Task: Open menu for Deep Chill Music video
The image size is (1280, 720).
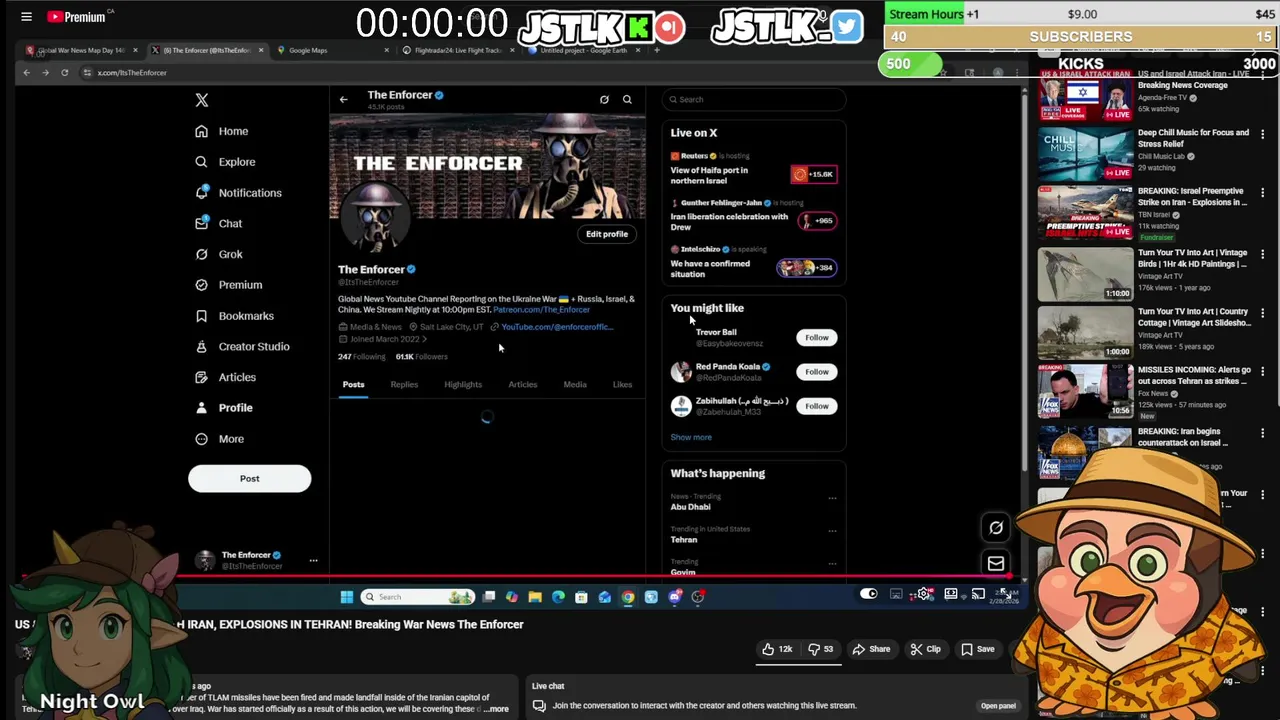Action: (1262, 134)
